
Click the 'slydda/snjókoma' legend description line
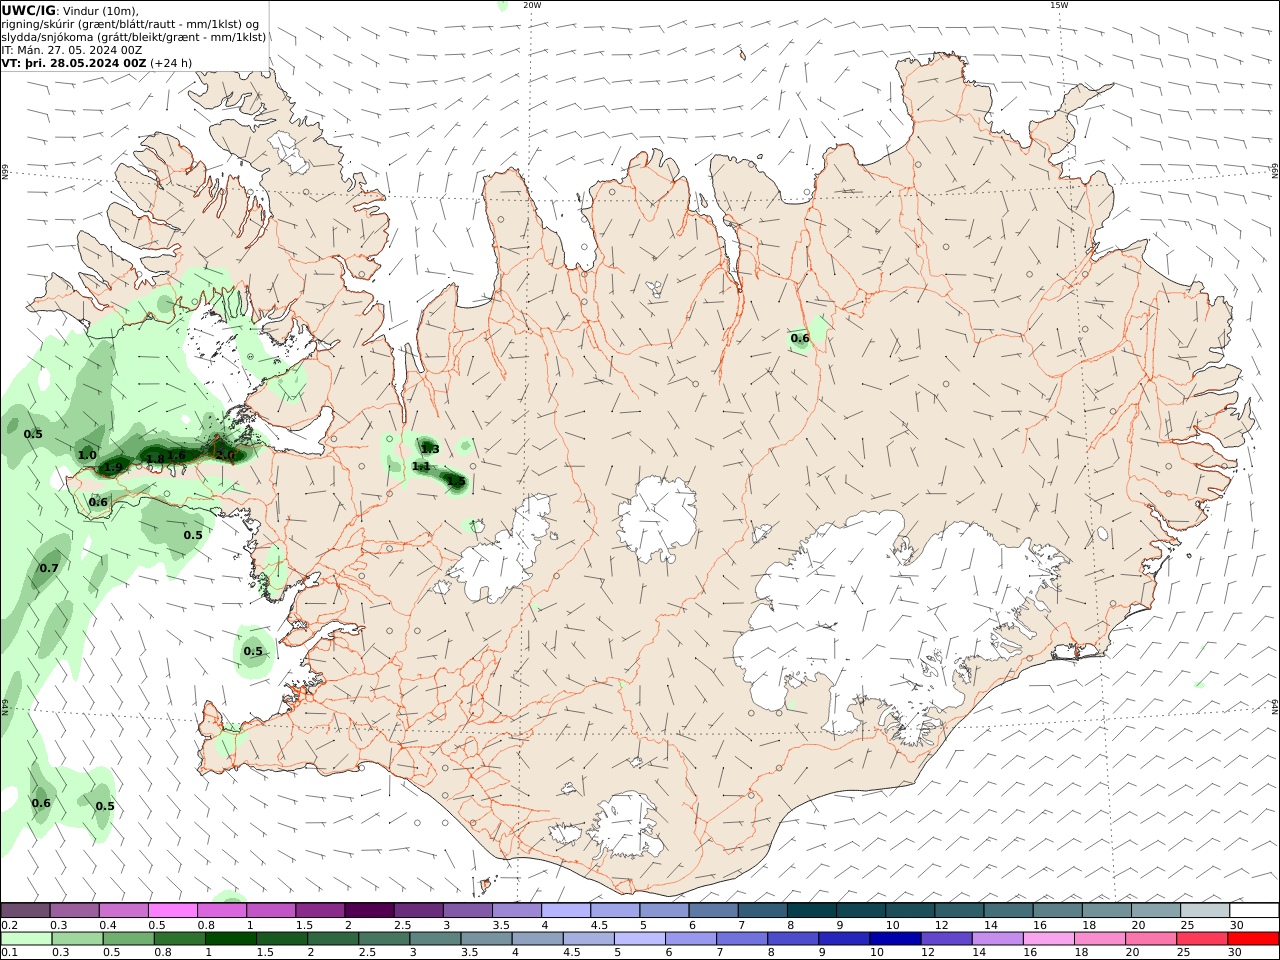[x=134, y=37]
